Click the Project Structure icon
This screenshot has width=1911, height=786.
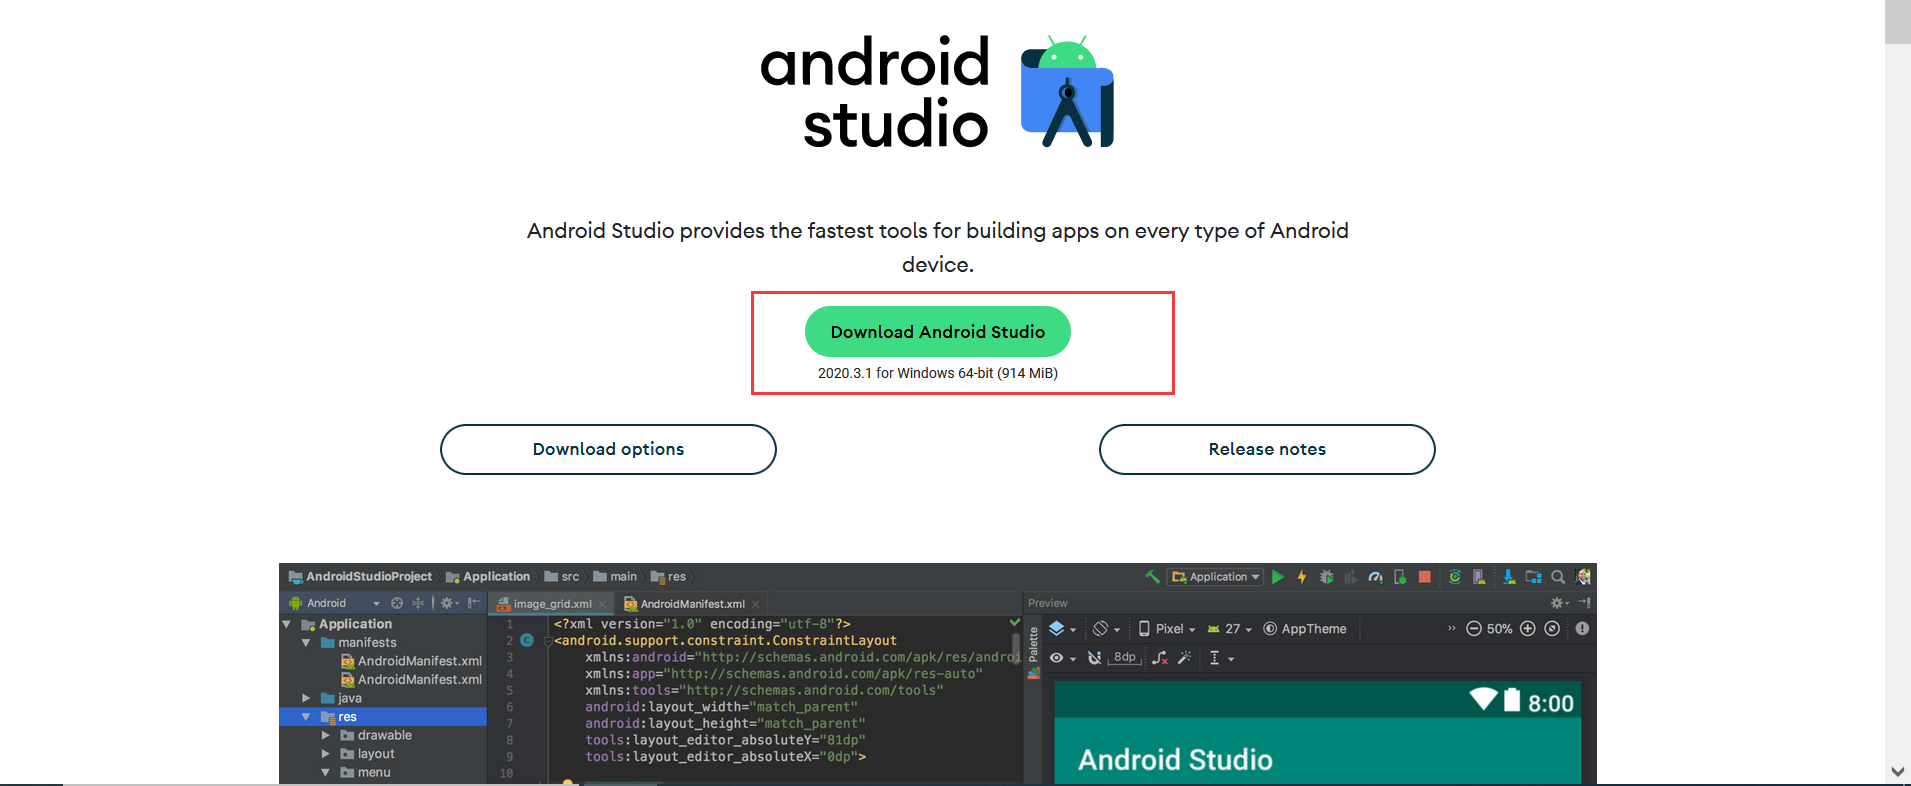(1534, 577)
